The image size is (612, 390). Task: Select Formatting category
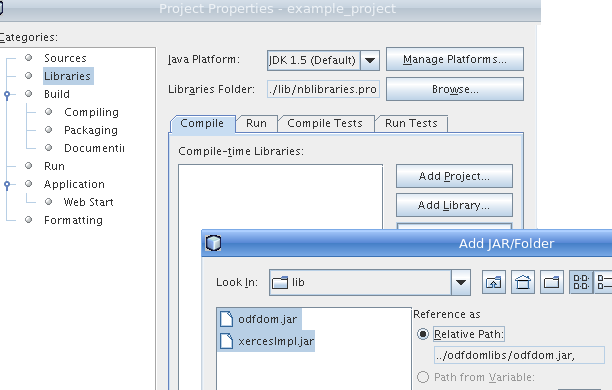click(x=73, y=220)
